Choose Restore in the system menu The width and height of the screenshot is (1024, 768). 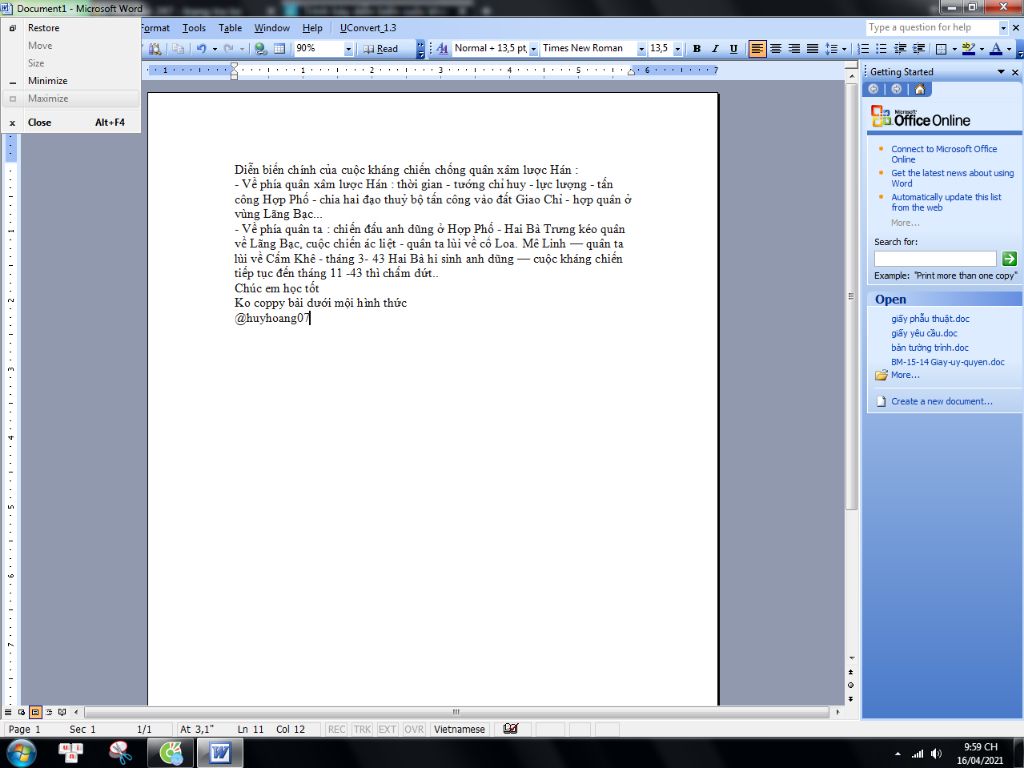point(71,27)
